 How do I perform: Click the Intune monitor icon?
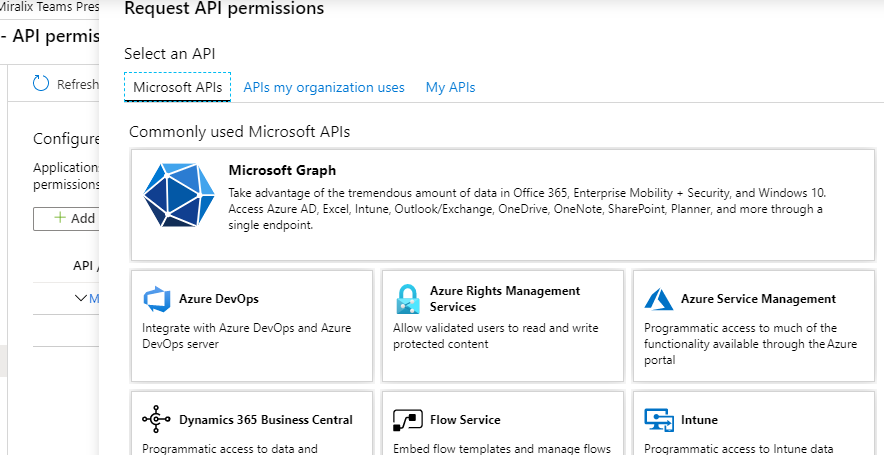click(658, 420)
